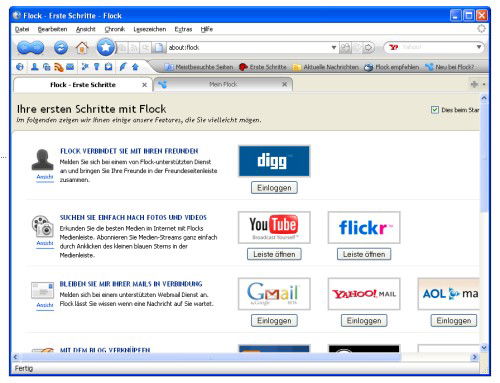Go back with the blue back arrow
500x383 pixels.
pos(24,48)
